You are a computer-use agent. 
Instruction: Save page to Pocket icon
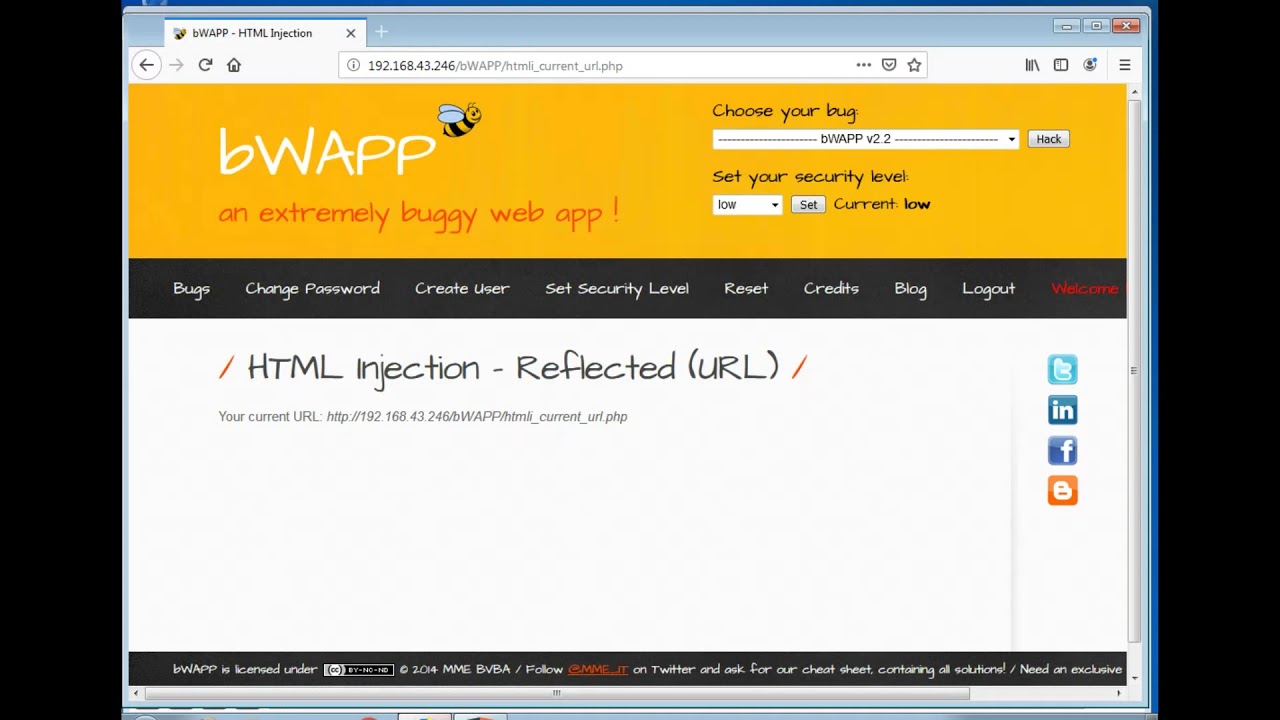tap(889, 65)
